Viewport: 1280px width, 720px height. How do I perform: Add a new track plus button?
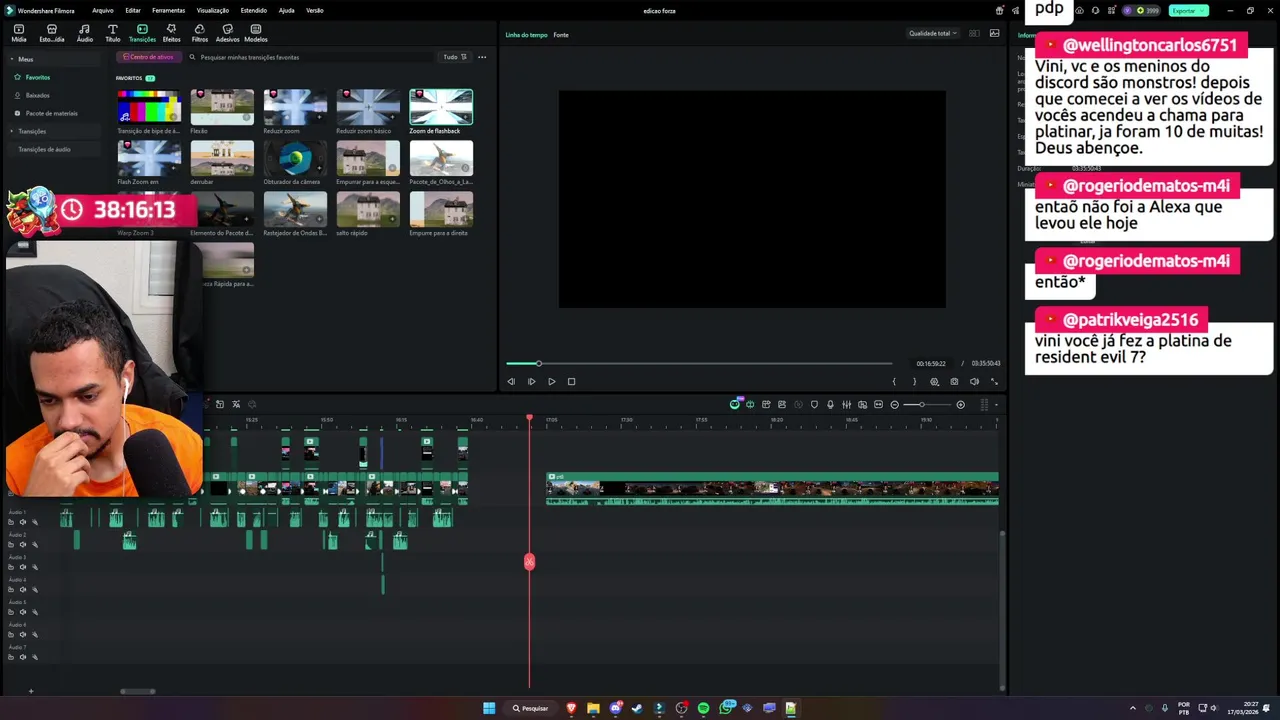click(x=30, y=691)
